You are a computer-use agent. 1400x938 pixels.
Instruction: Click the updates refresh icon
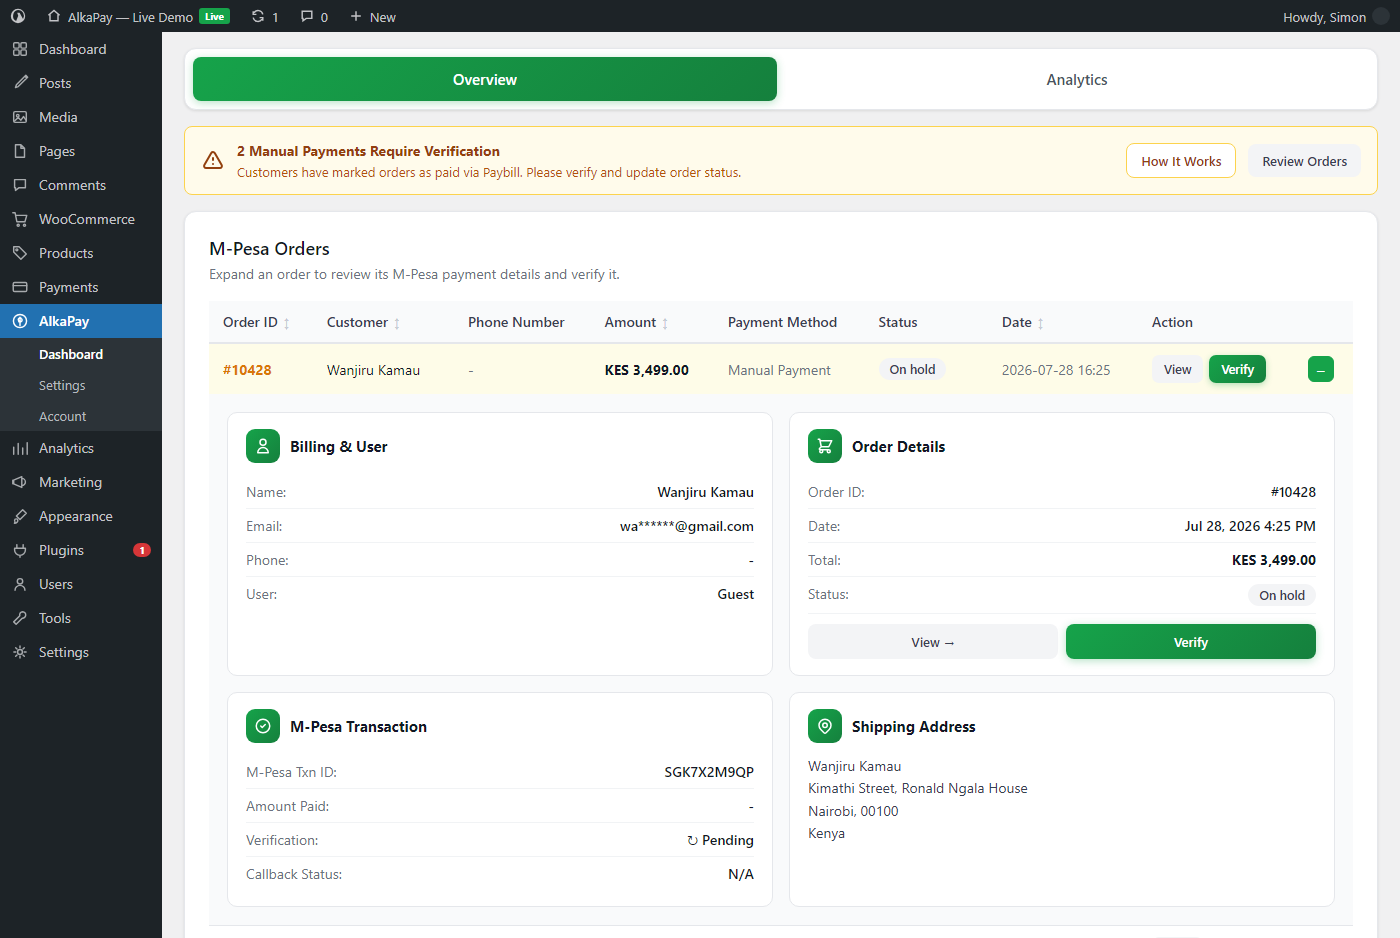tap(258, 16)
